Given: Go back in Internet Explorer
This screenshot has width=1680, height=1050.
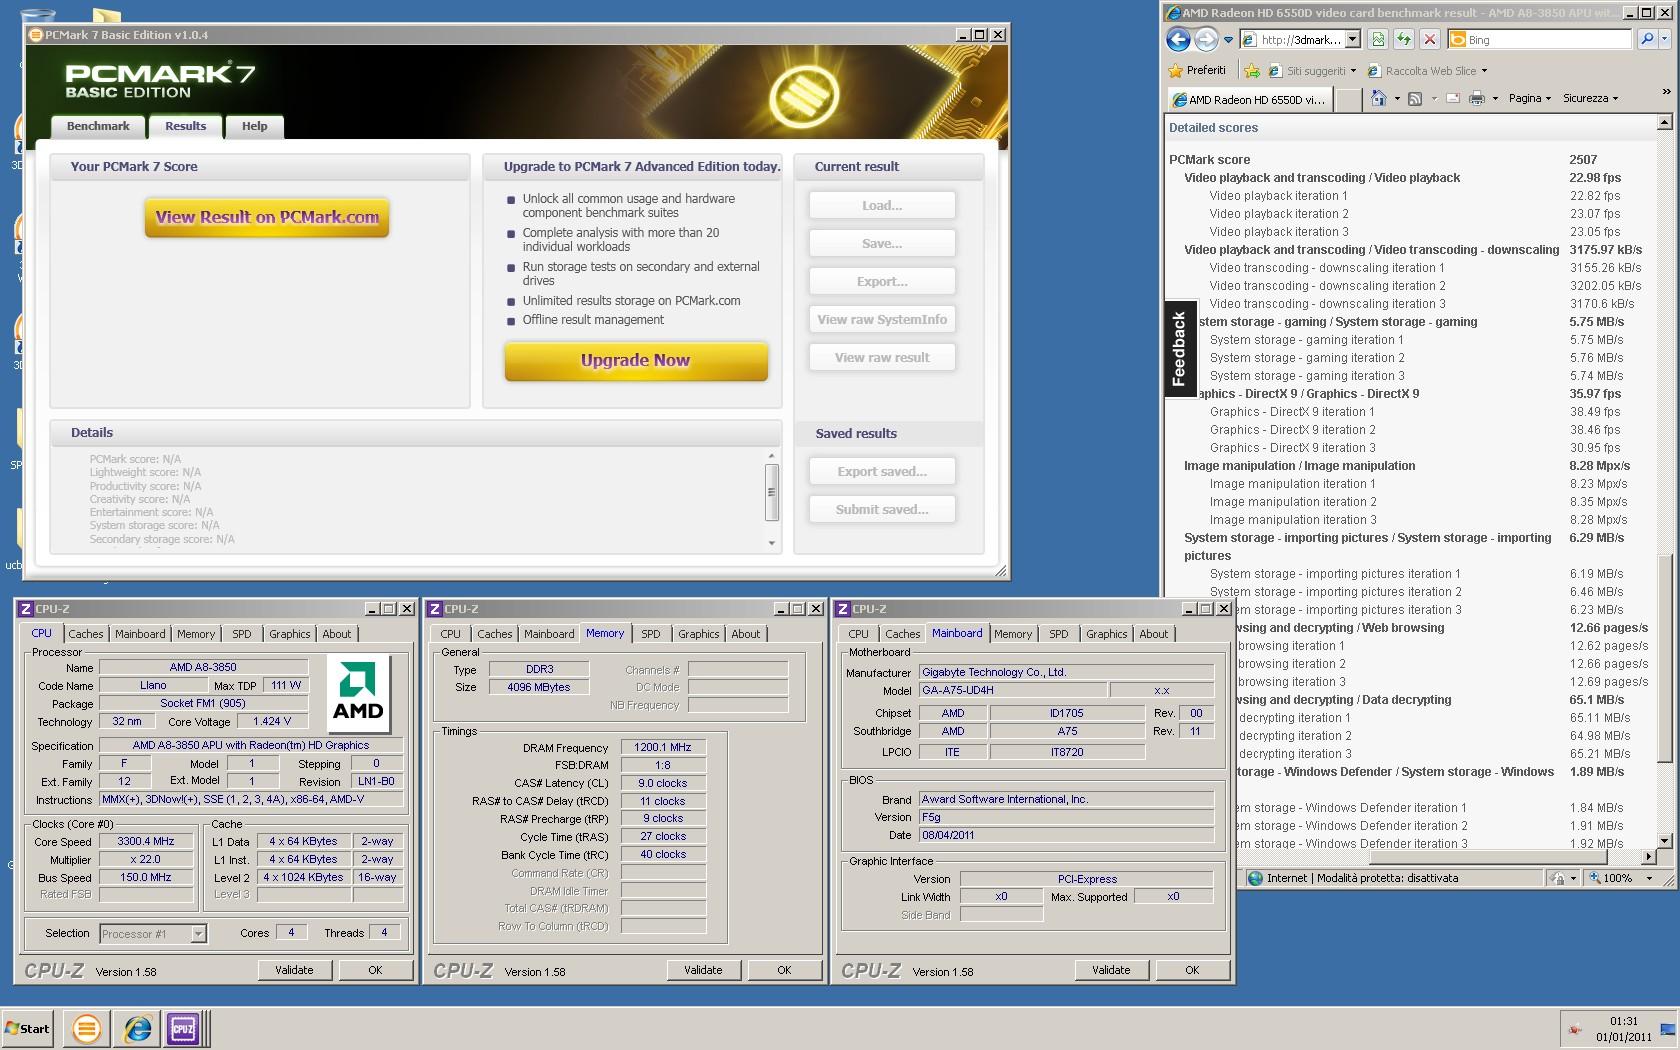Looking at the screenshot, I should (x=1178, y=40).
